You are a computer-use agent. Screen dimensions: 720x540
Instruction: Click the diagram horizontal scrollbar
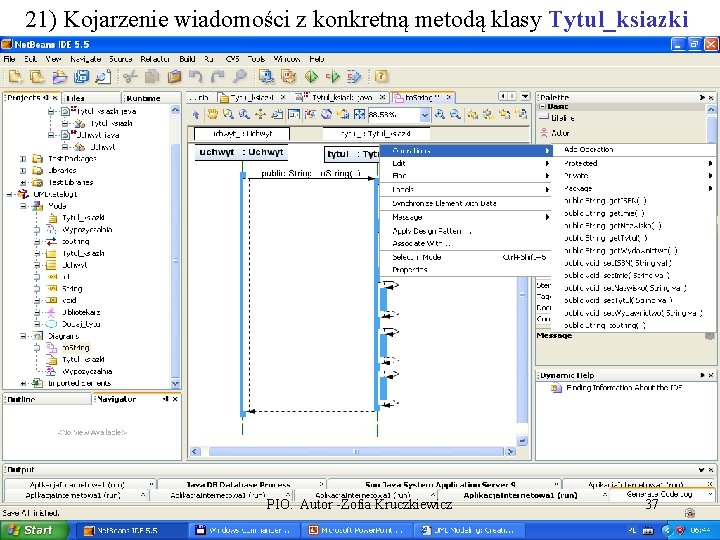coord(356,451)
